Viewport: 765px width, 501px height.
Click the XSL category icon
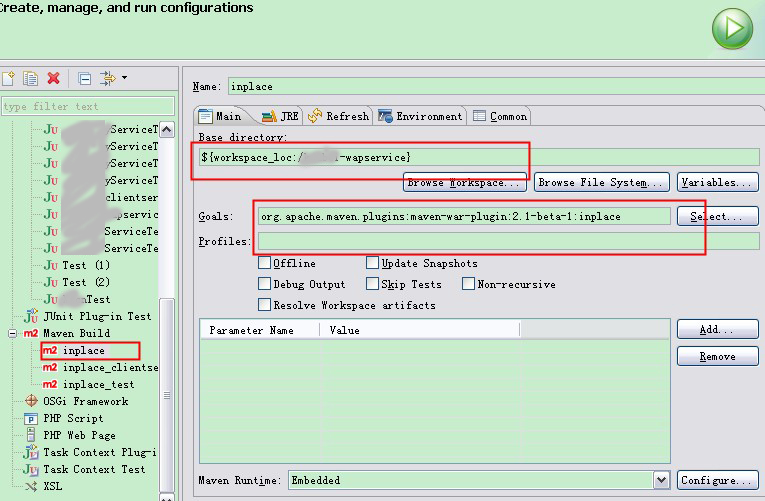click(31, 486)
